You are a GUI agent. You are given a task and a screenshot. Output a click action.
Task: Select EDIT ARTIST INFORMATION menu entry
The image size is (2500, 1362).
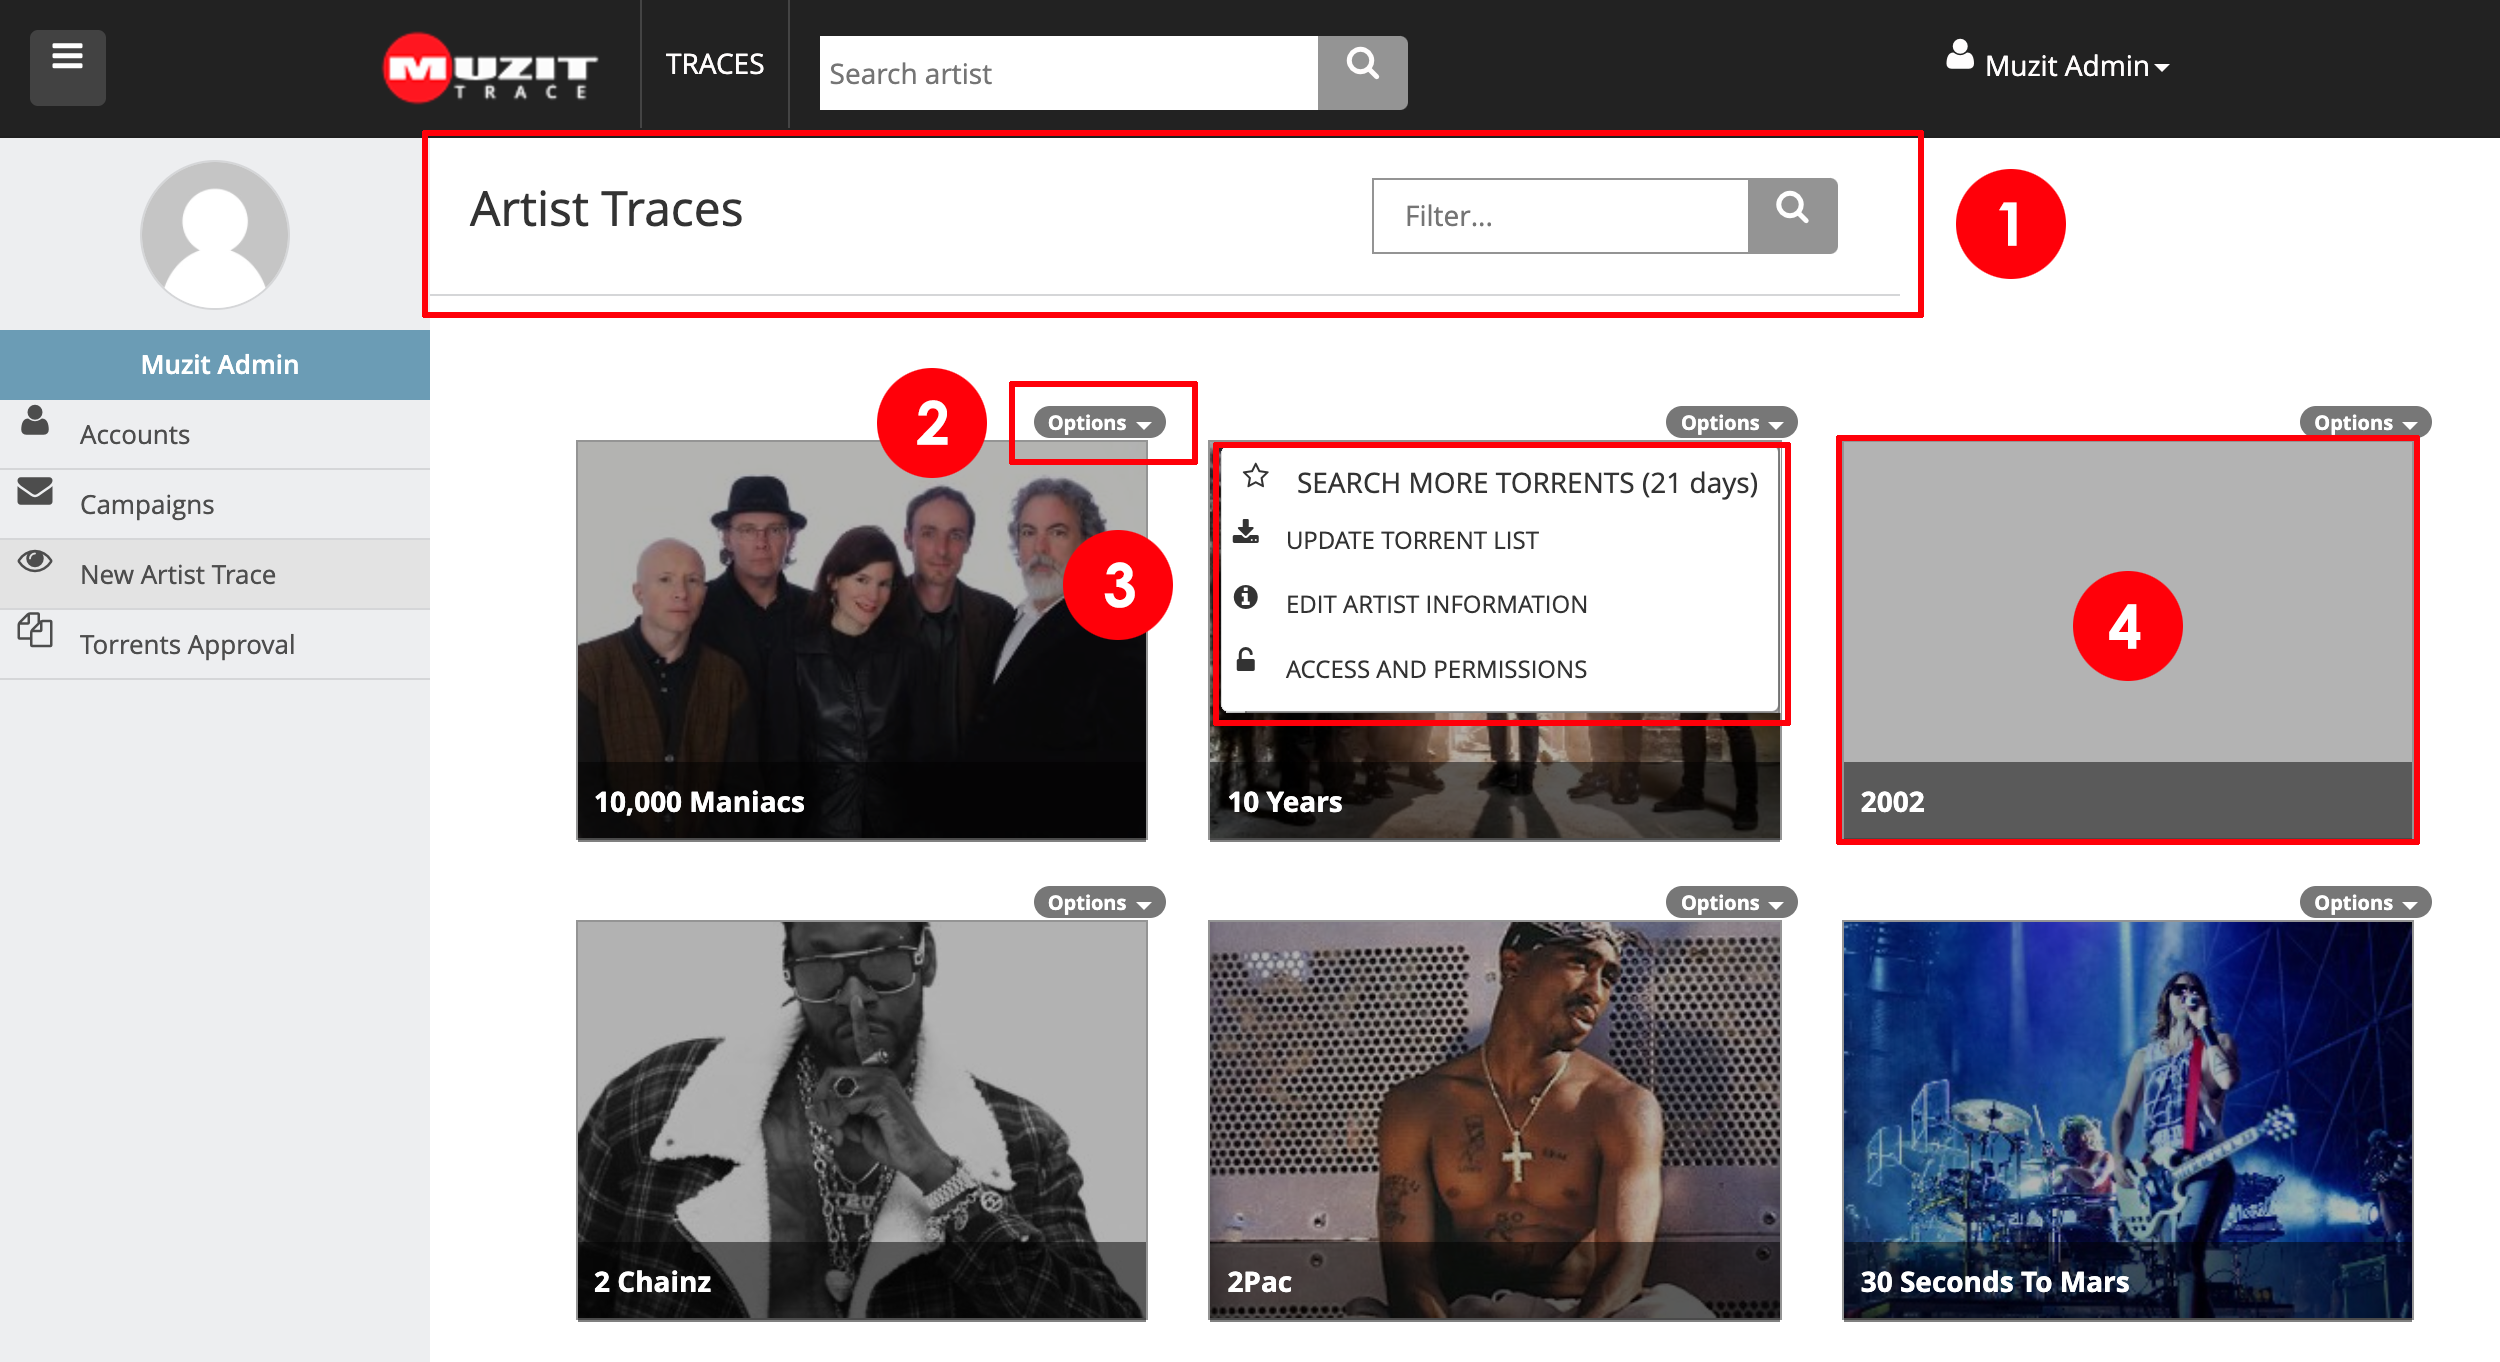click(1499, 604)
